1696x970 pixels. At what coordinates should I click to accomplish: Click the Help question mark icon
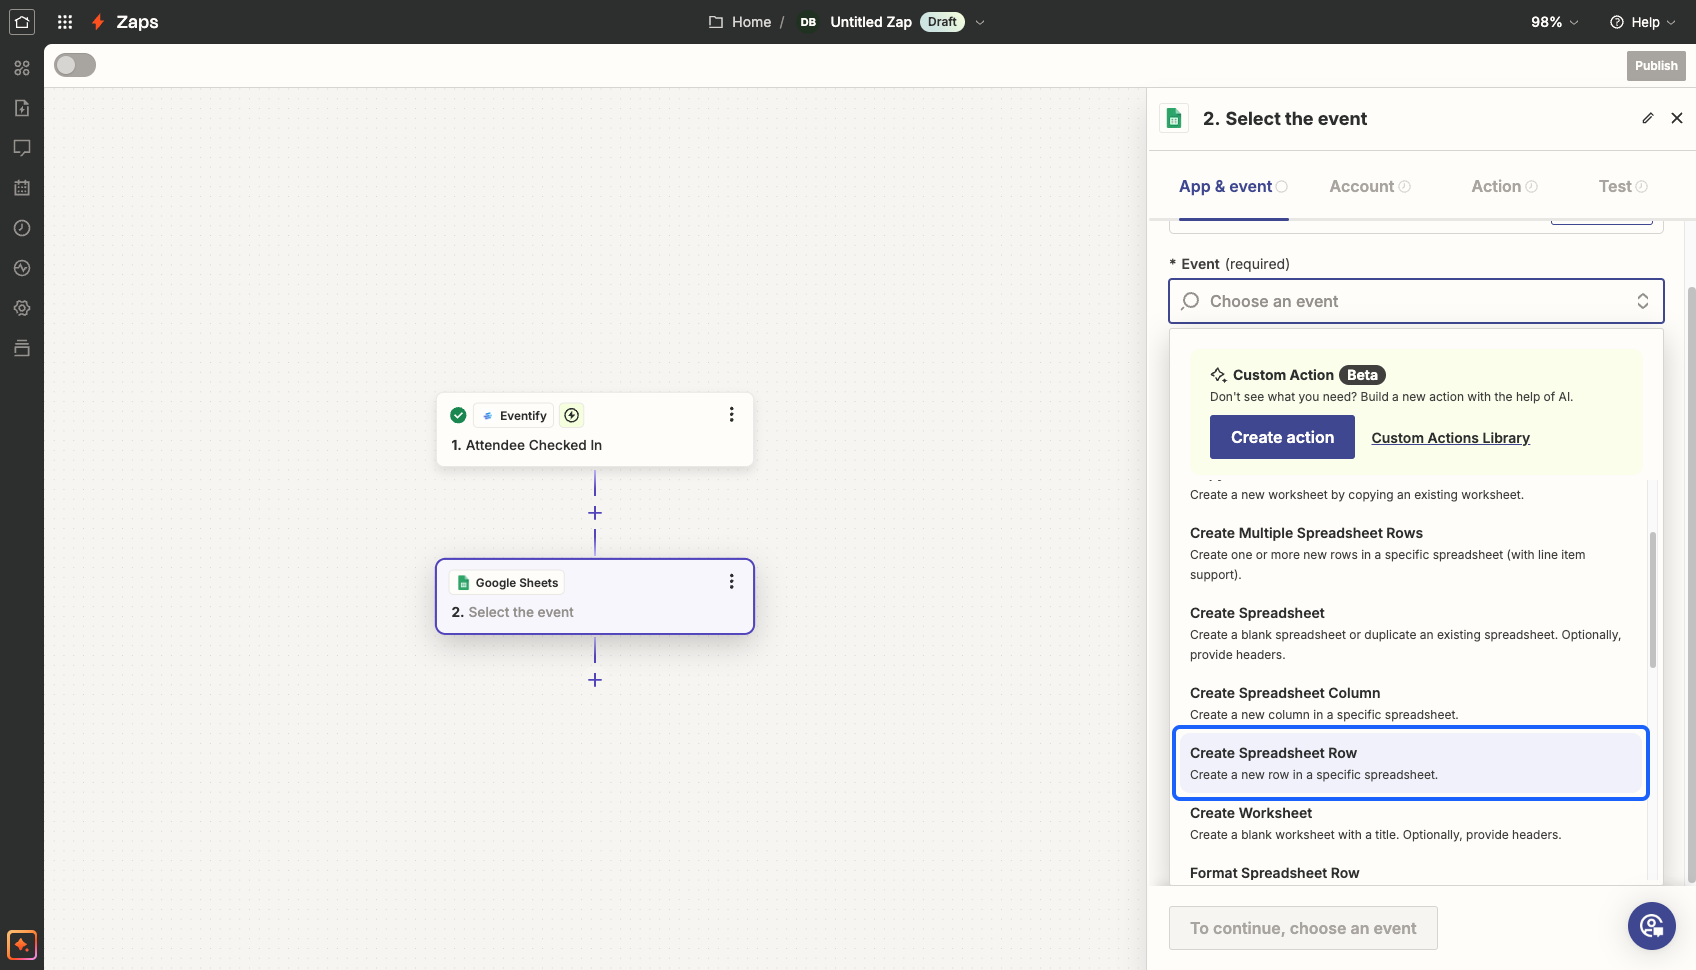point(1617,22)
